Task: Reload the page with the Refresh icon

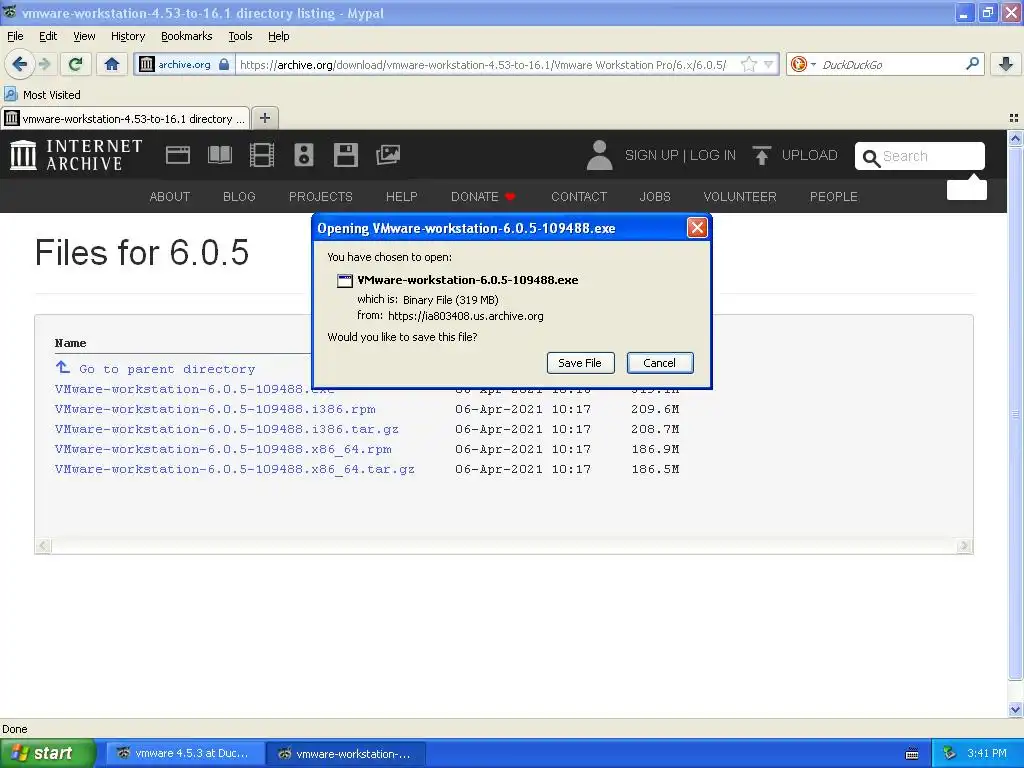Action: point(76,64)
